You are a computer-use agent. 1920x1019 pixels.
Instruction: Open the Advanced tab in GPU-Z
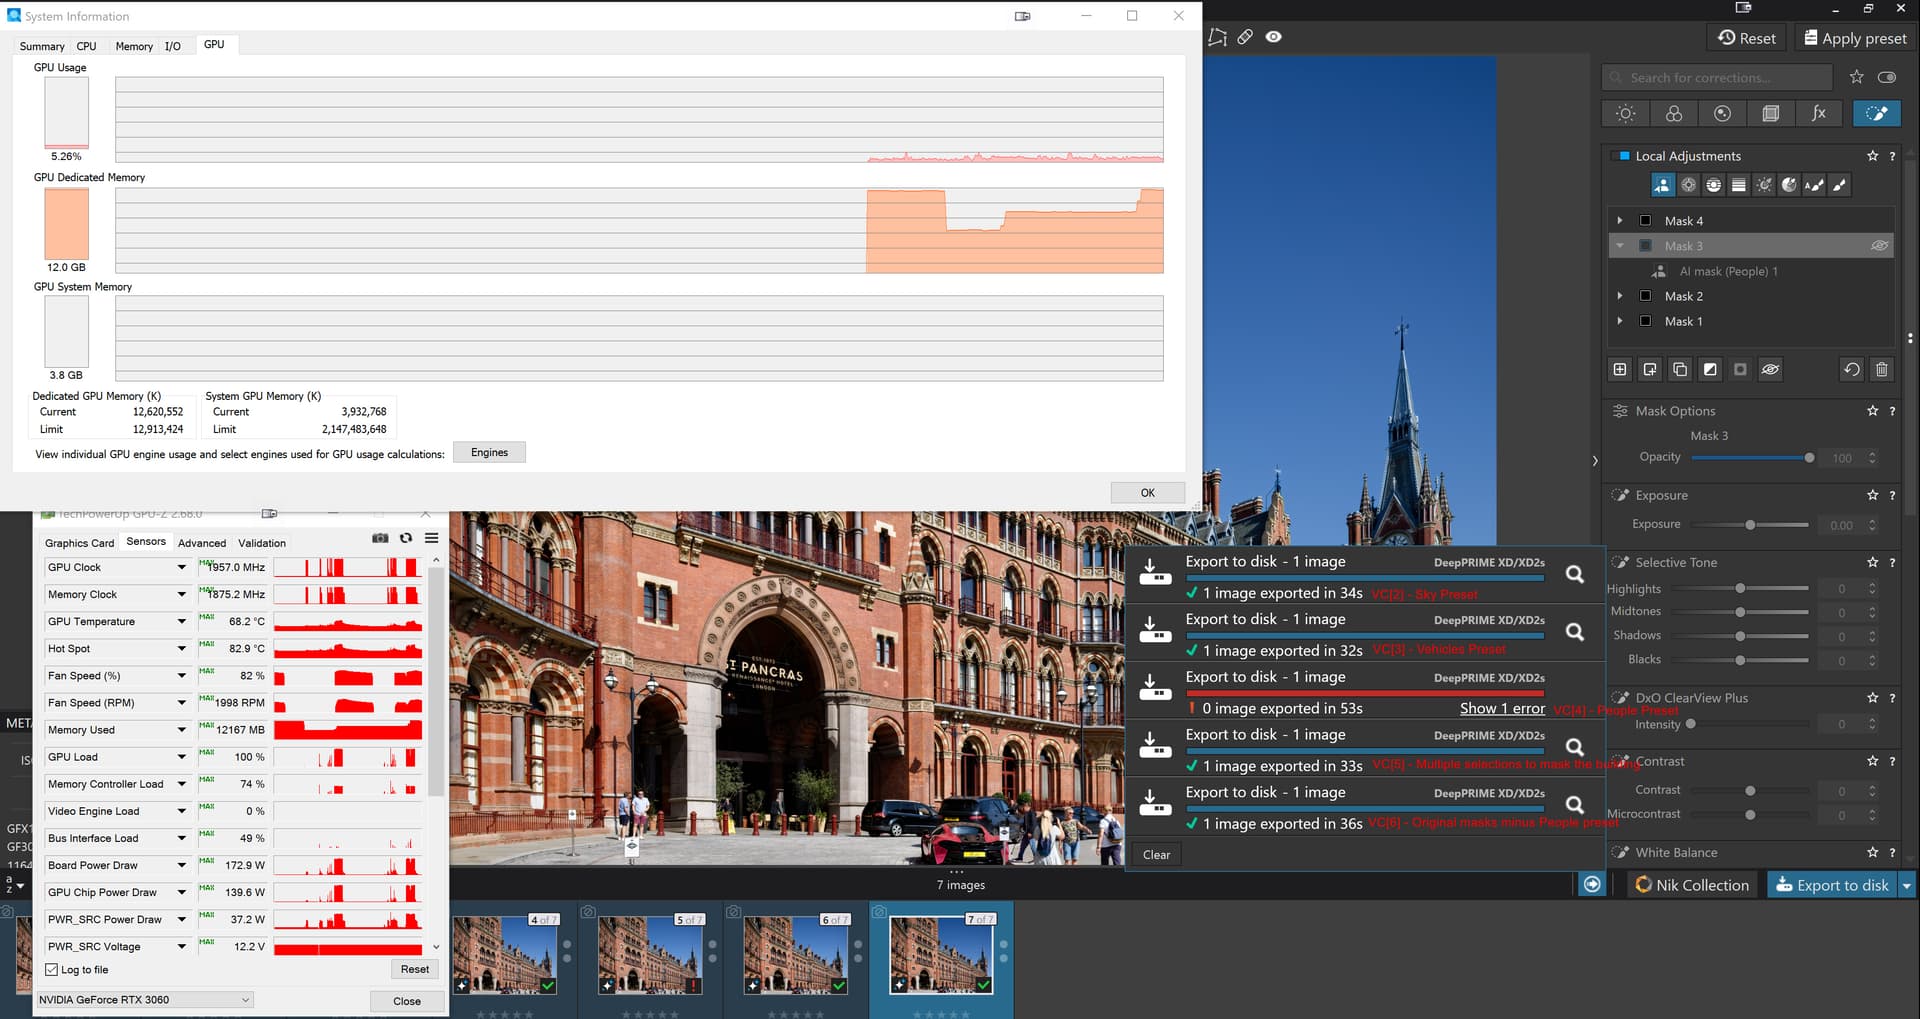click(202, 543)
